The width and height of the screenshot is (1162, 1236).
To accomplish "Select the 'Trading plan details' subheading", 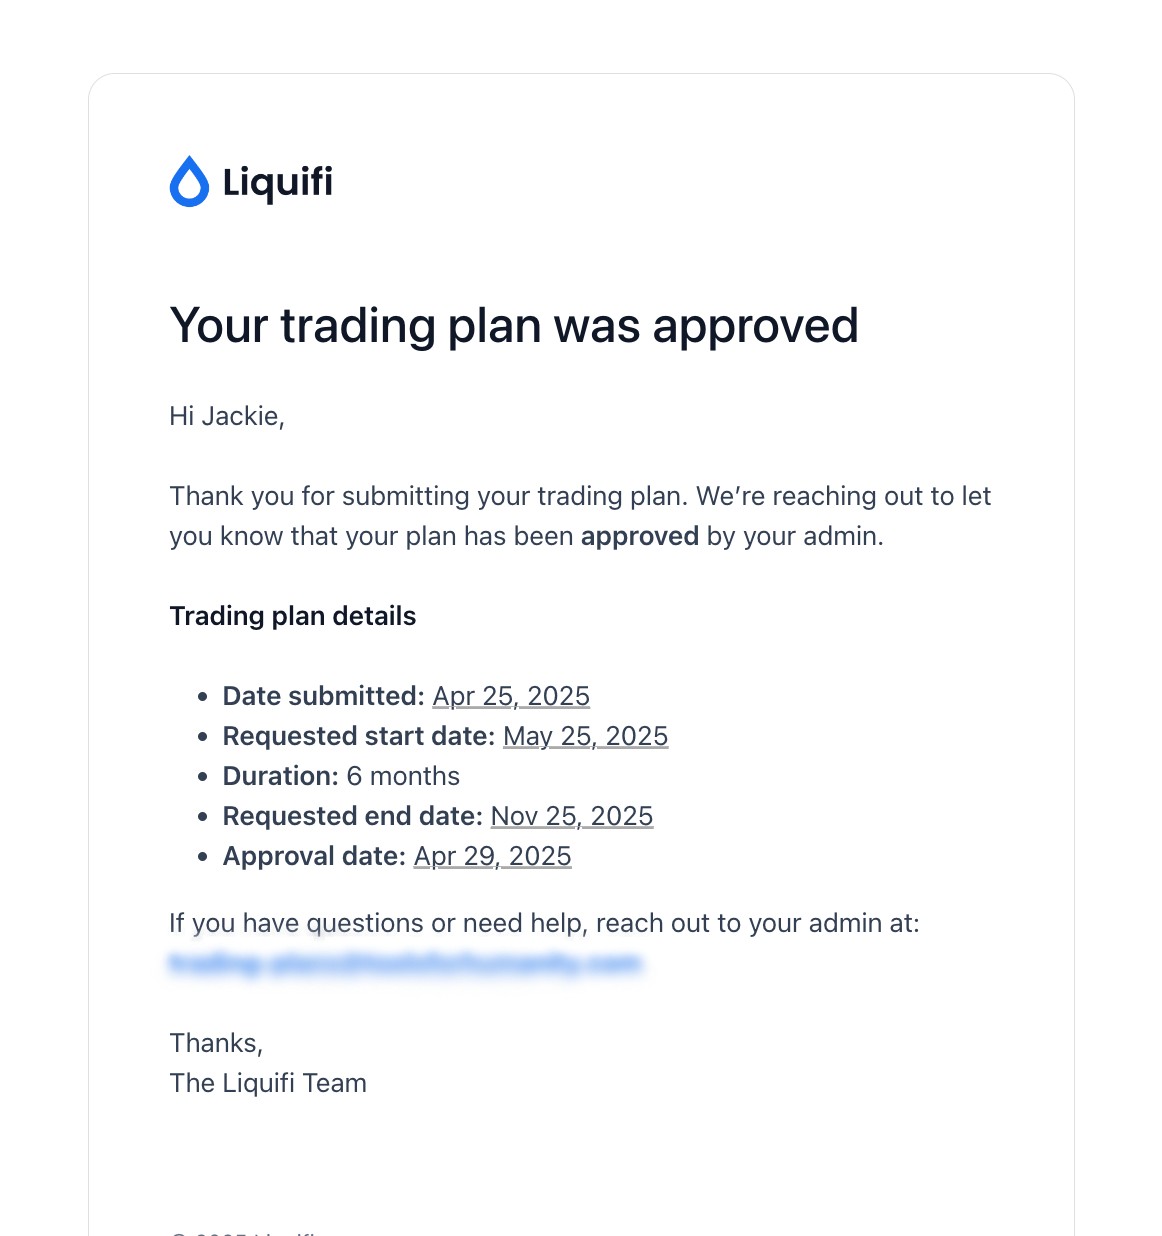I will [293, 616].
